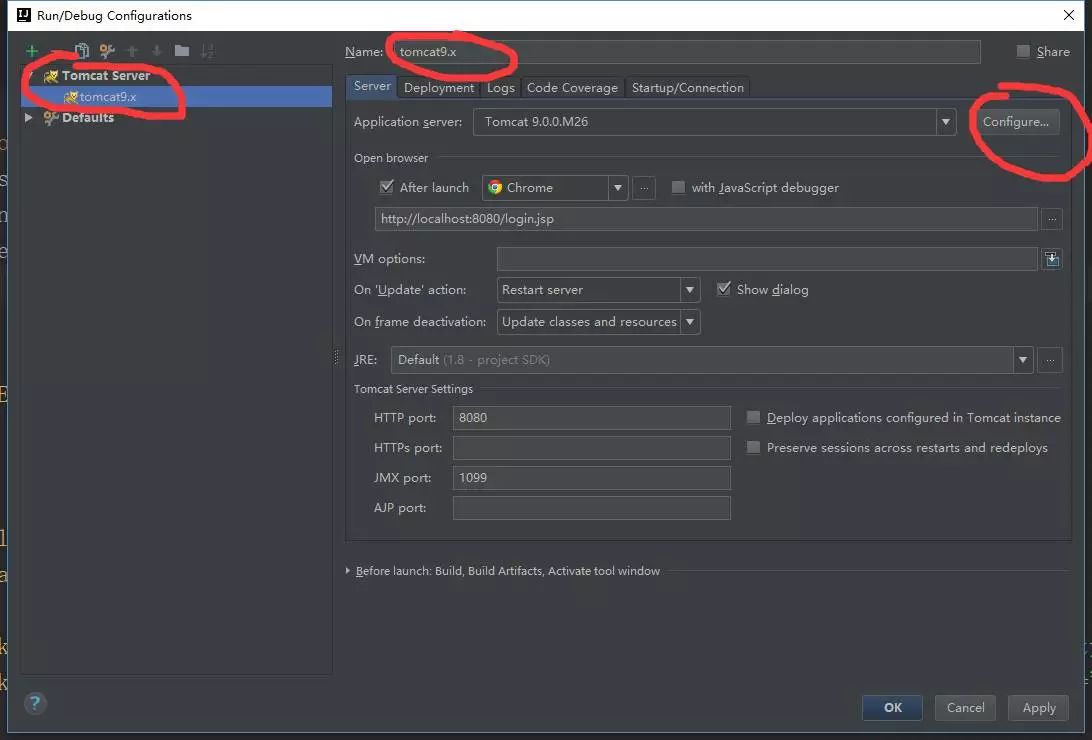Open the On frame deactivation dropdown
1092x740 pixels.
click(x=689, y=322)
